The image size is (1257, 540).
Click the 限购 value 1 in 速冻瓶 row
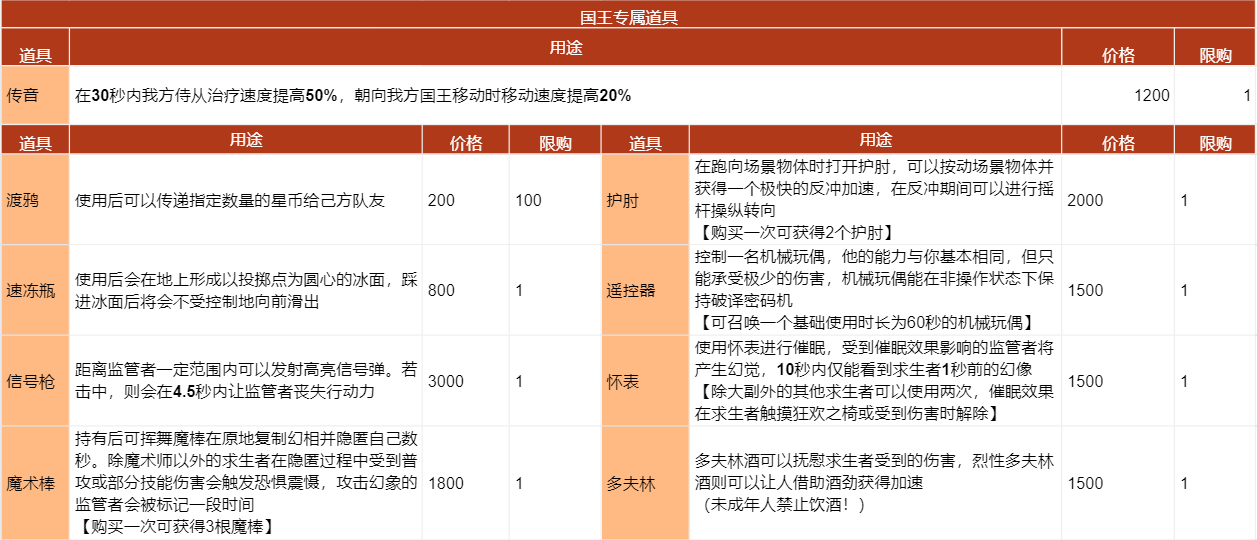coord(519,290)
